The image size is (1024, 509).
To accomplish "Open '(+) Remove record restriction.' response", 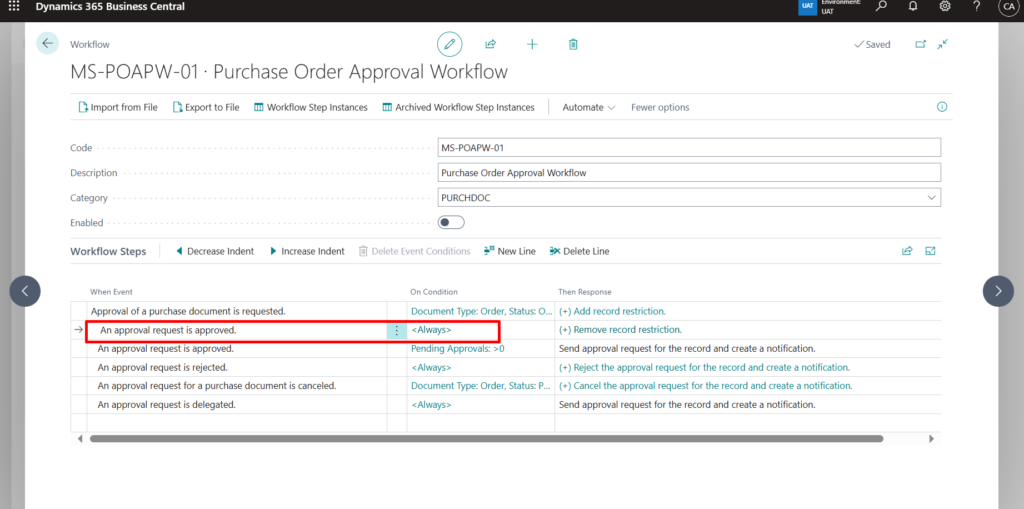I will coord(620,329).
